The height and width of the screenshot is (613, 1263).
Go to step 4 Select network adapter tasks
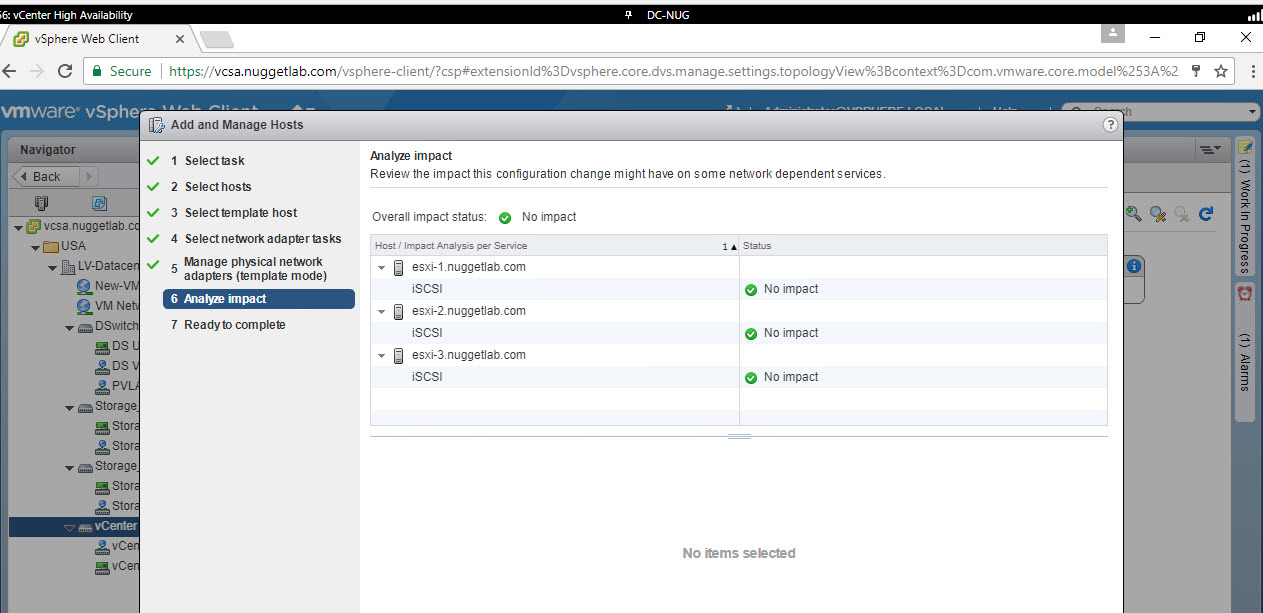pos(262,239)
